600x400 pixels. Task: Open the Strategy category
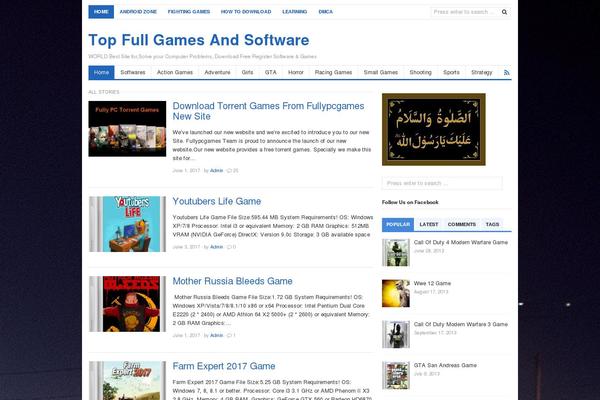click(482, 72)
